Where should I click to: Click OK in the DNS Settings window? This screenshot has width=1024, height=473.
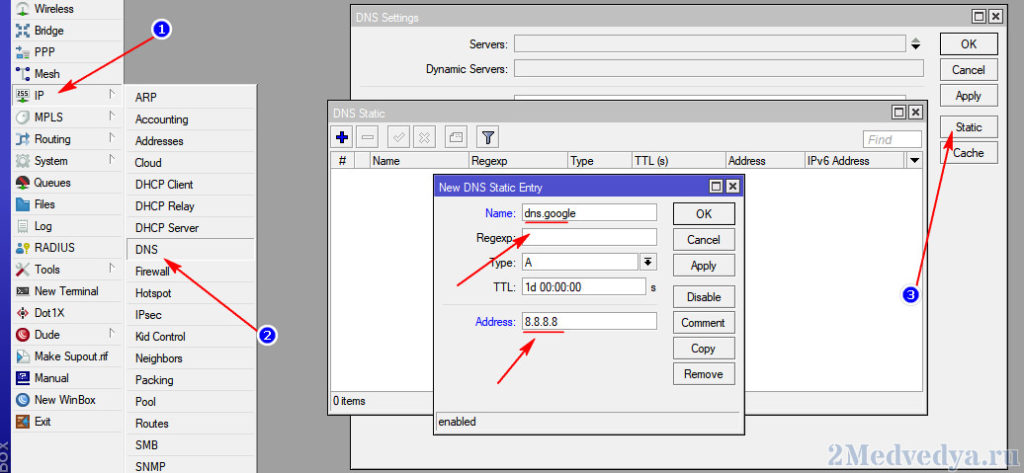pos(969,44)
